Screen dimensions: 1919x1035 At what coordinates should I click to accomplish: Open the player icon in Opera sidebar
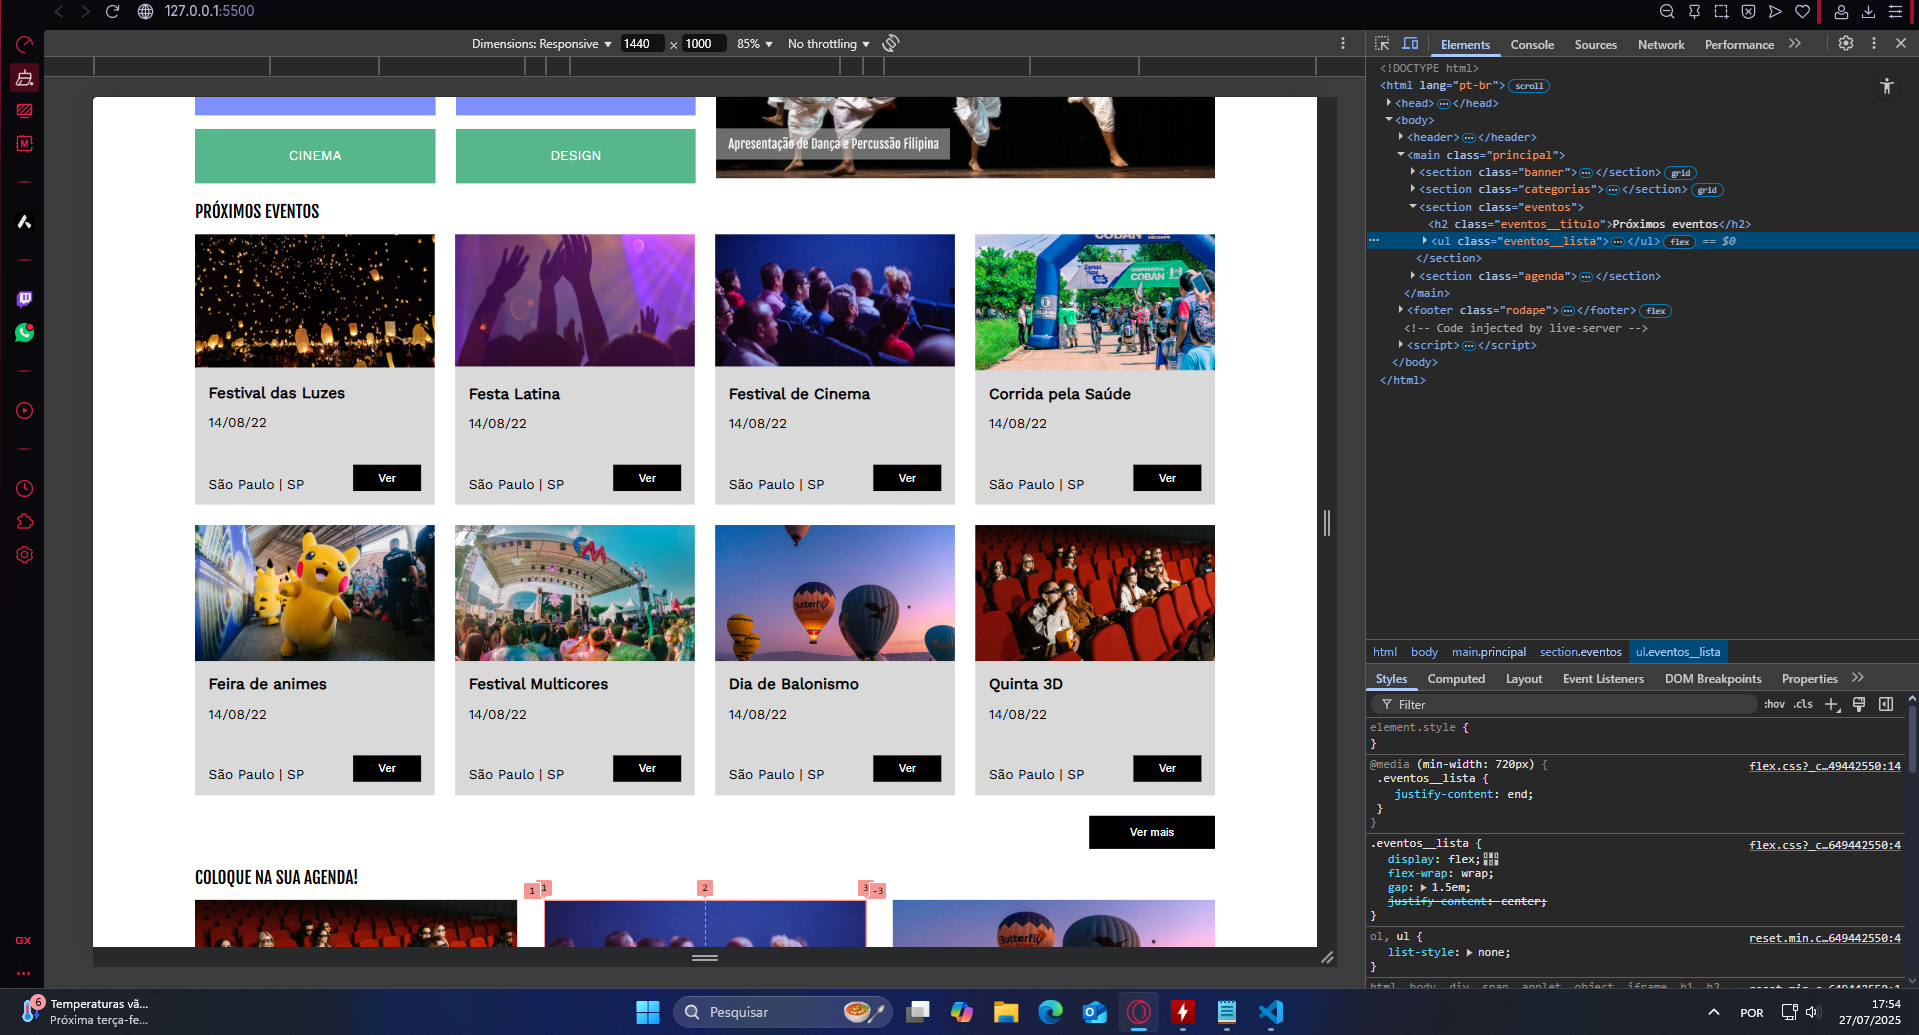[25, 411]
